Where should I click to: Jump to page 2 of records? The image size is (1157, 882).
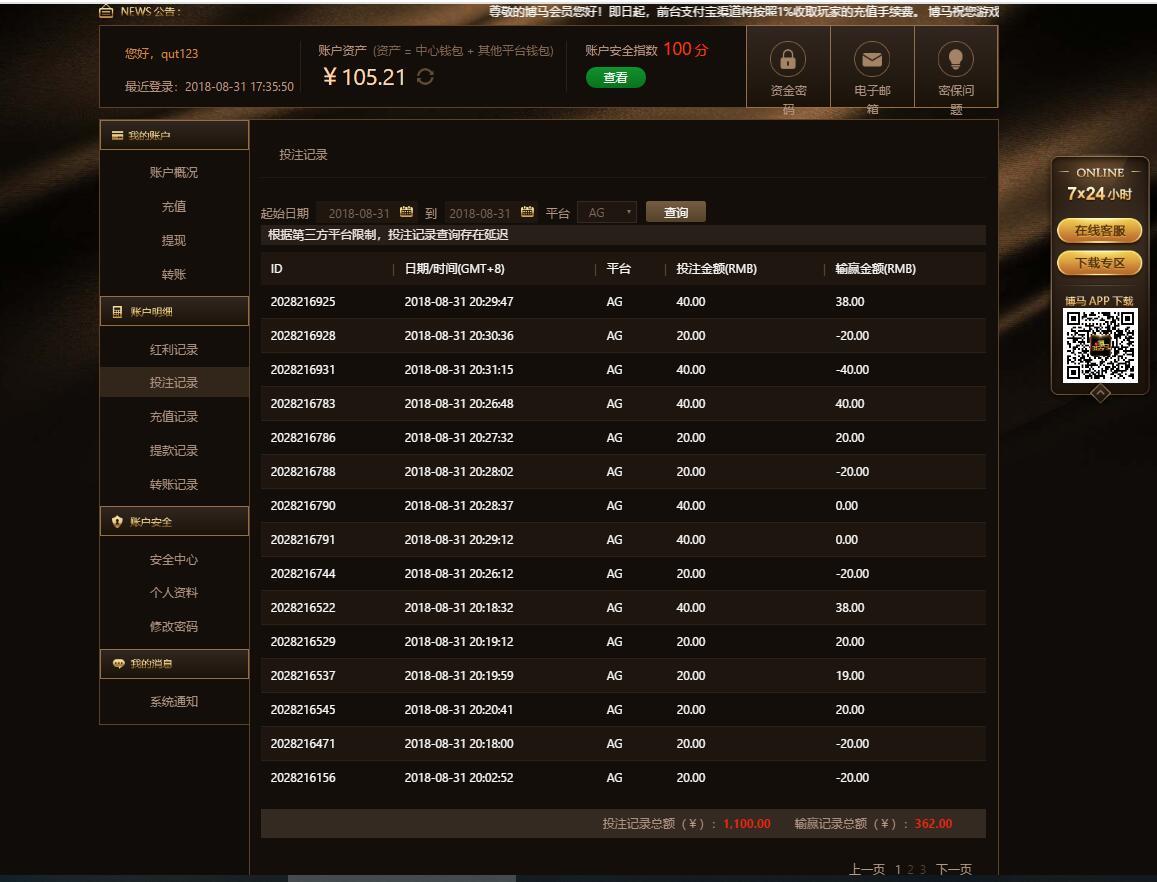tap(910, 869)
